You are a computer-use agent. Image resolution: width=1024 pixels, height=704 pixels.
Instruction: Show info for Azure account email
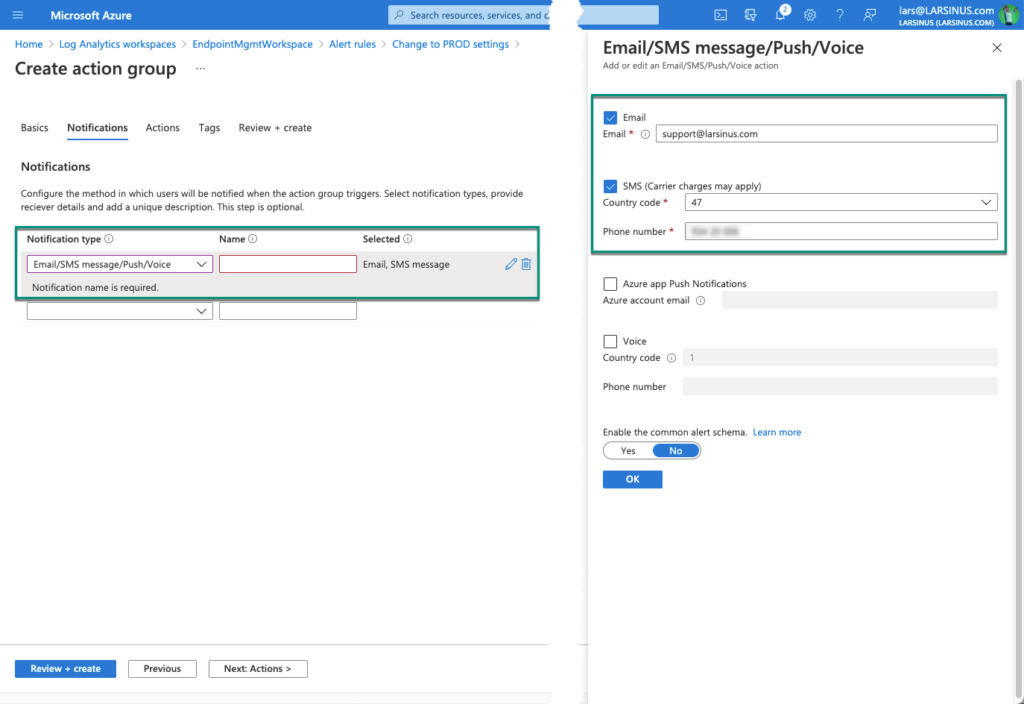pos(701,300)
